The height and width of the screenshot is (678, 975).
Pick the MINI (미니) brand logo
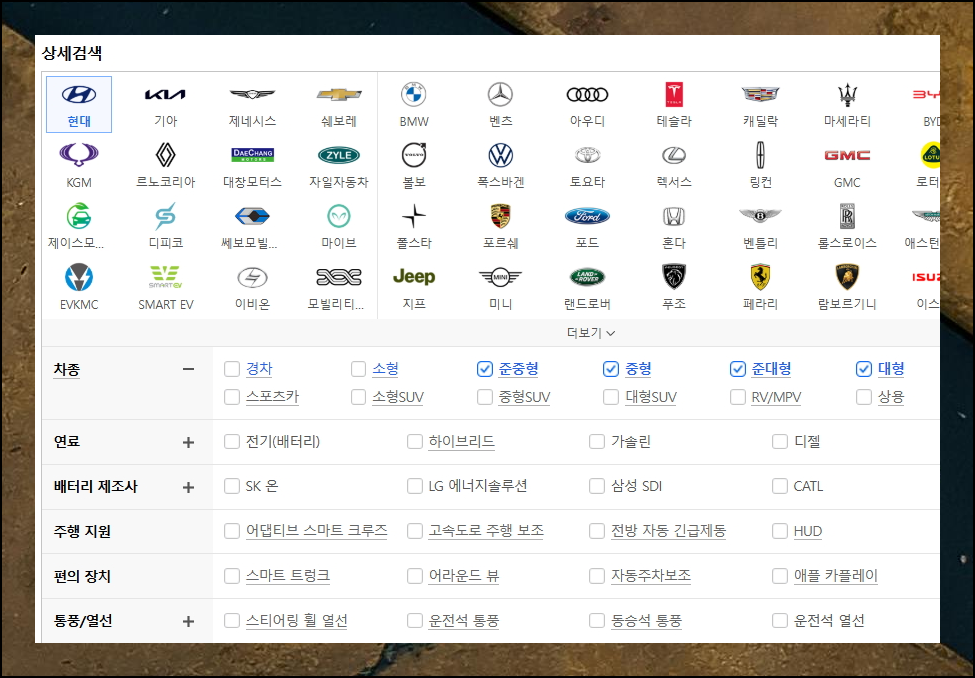pos(501,277)
